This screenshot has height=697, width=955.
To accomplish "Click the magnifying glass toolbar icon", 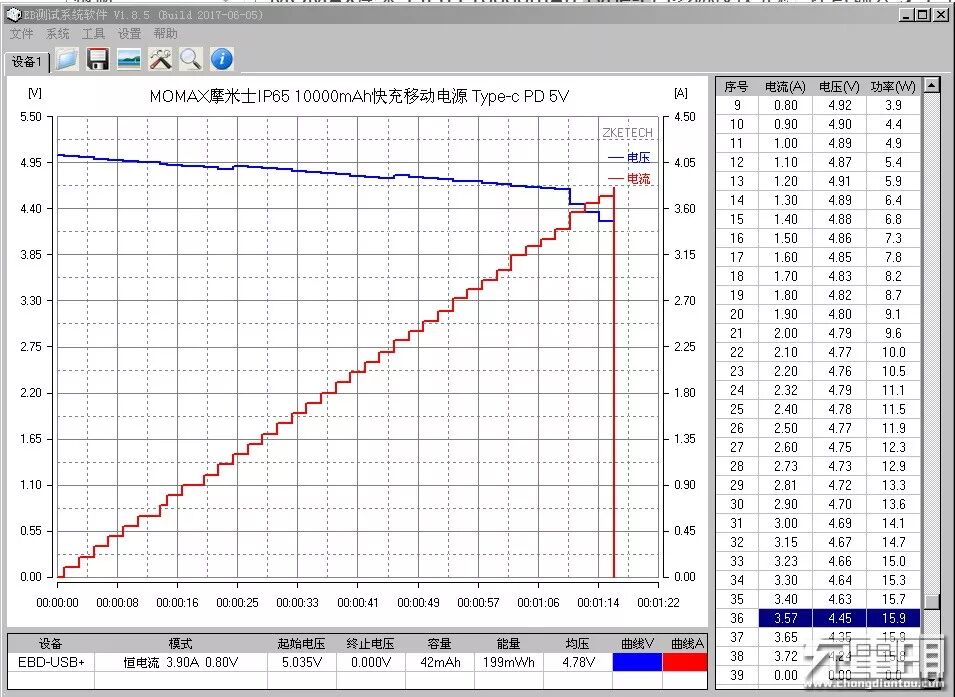I will [191, 59].
